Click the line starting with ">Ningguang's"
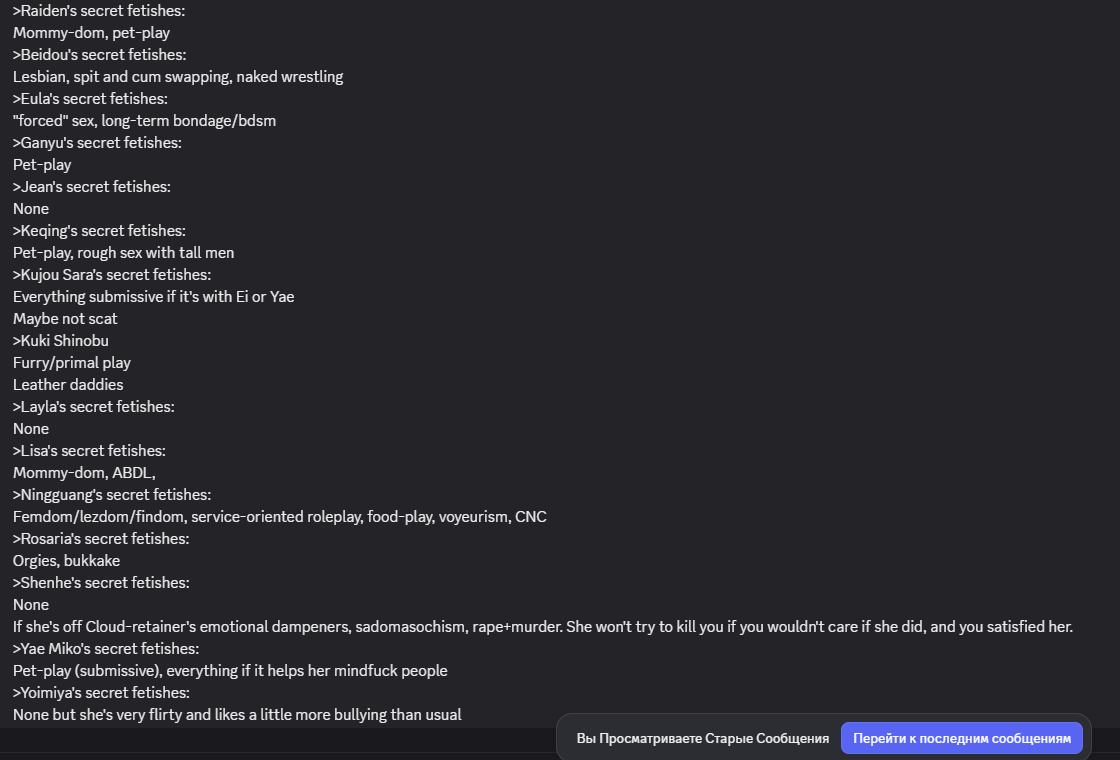 pyautogui.click(x=112, y=494)
